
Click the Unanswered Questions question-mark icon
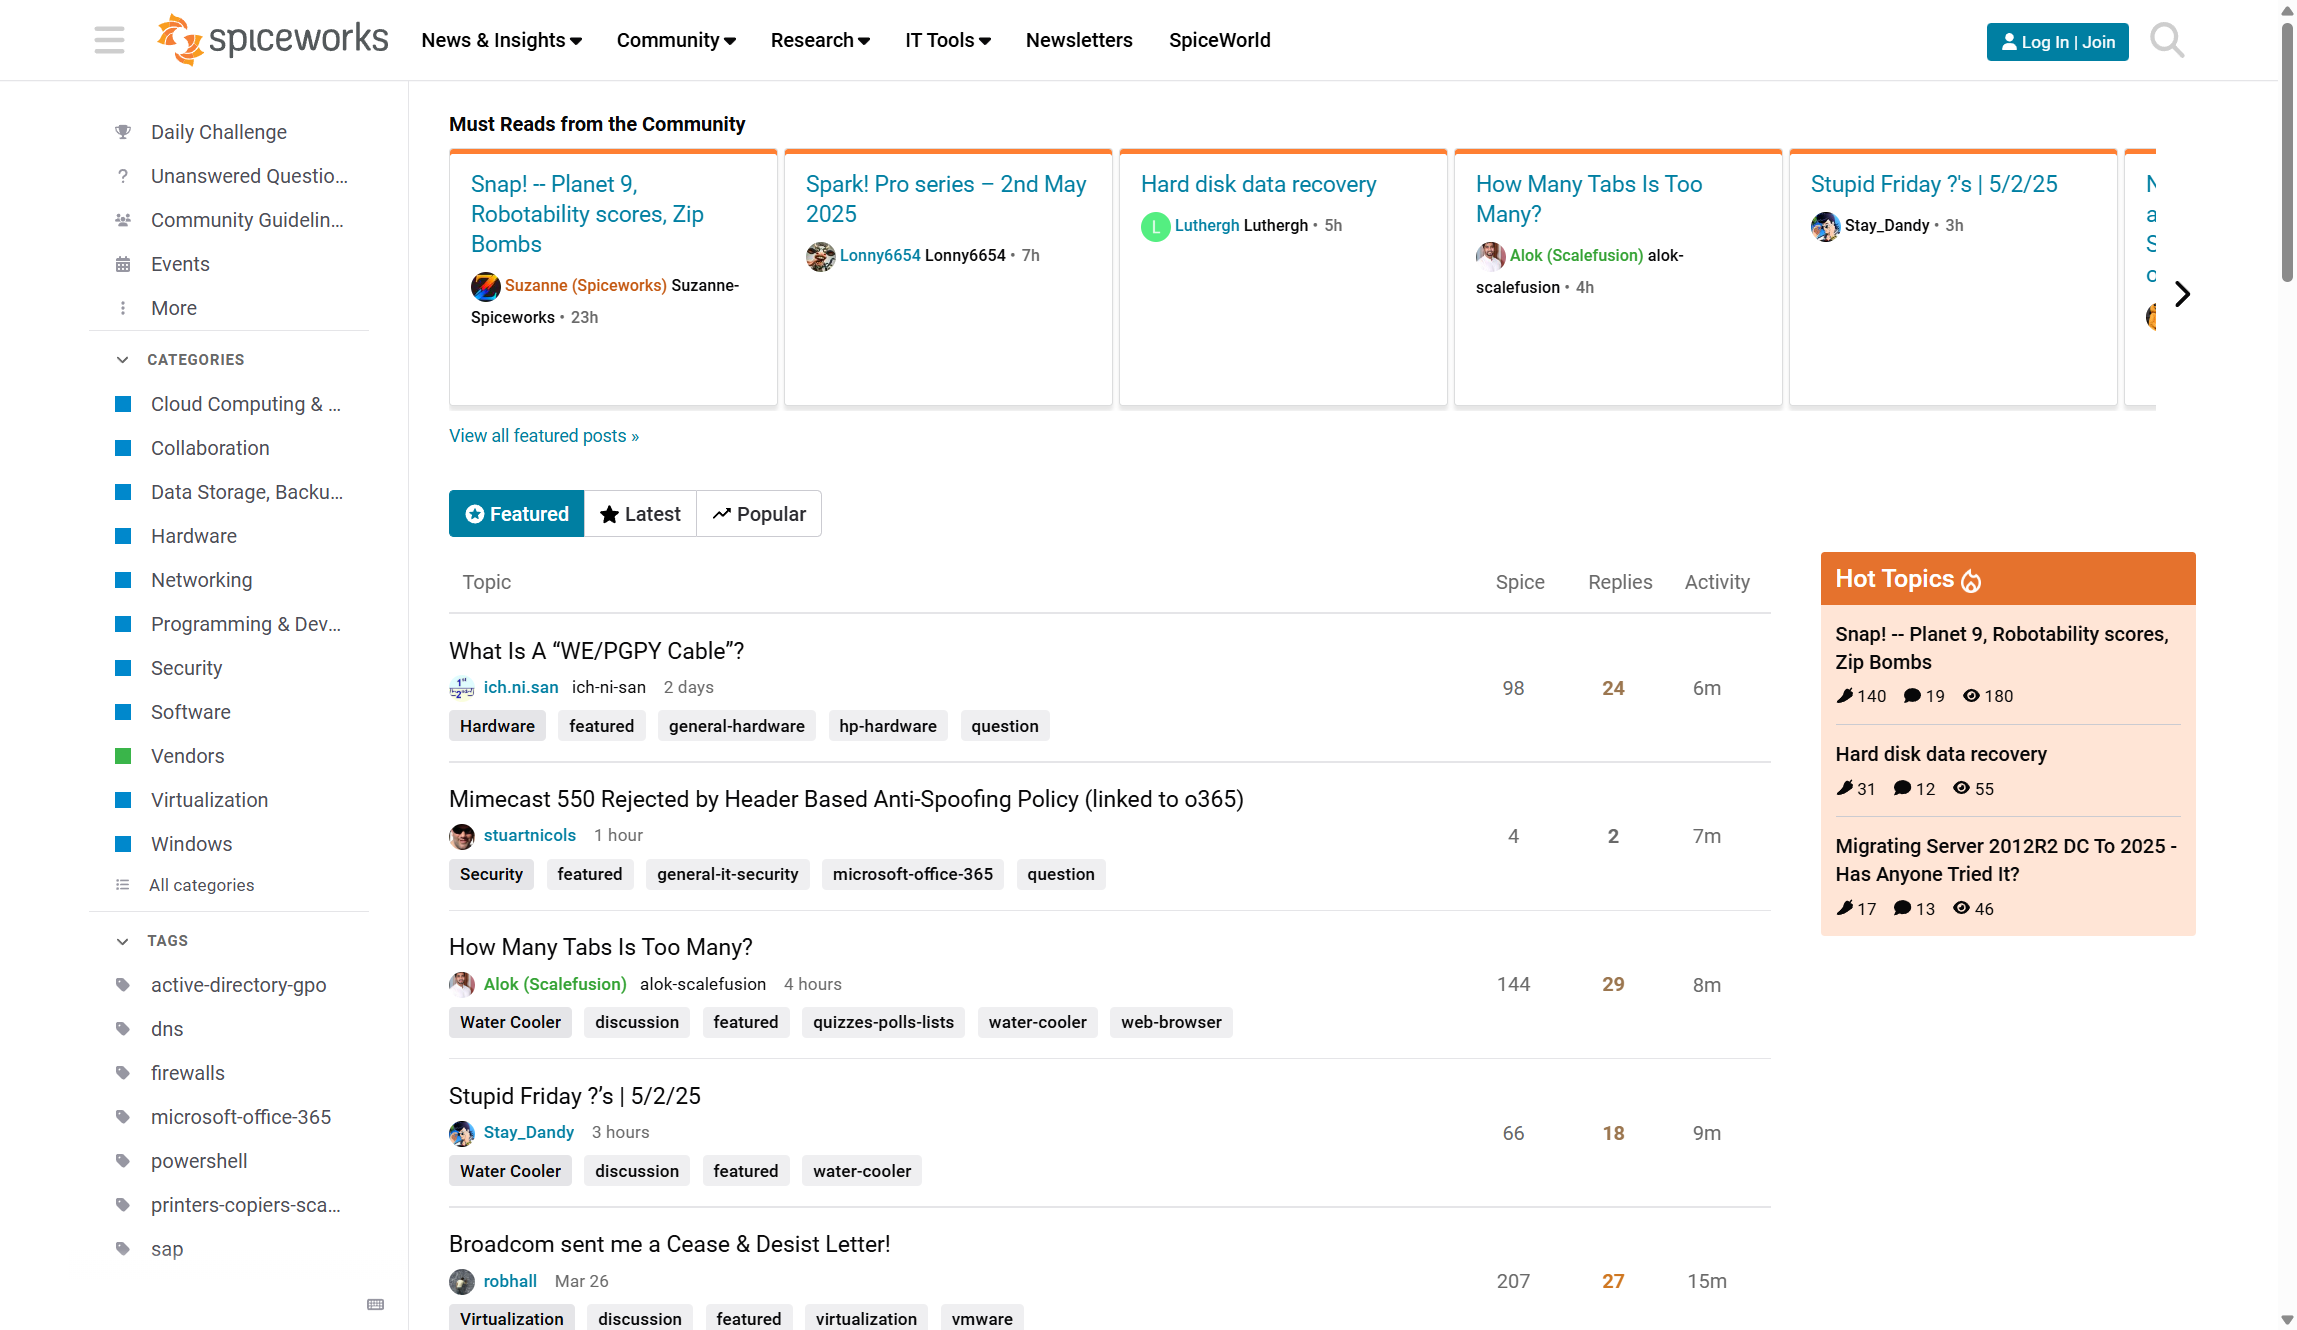(123, 176)
